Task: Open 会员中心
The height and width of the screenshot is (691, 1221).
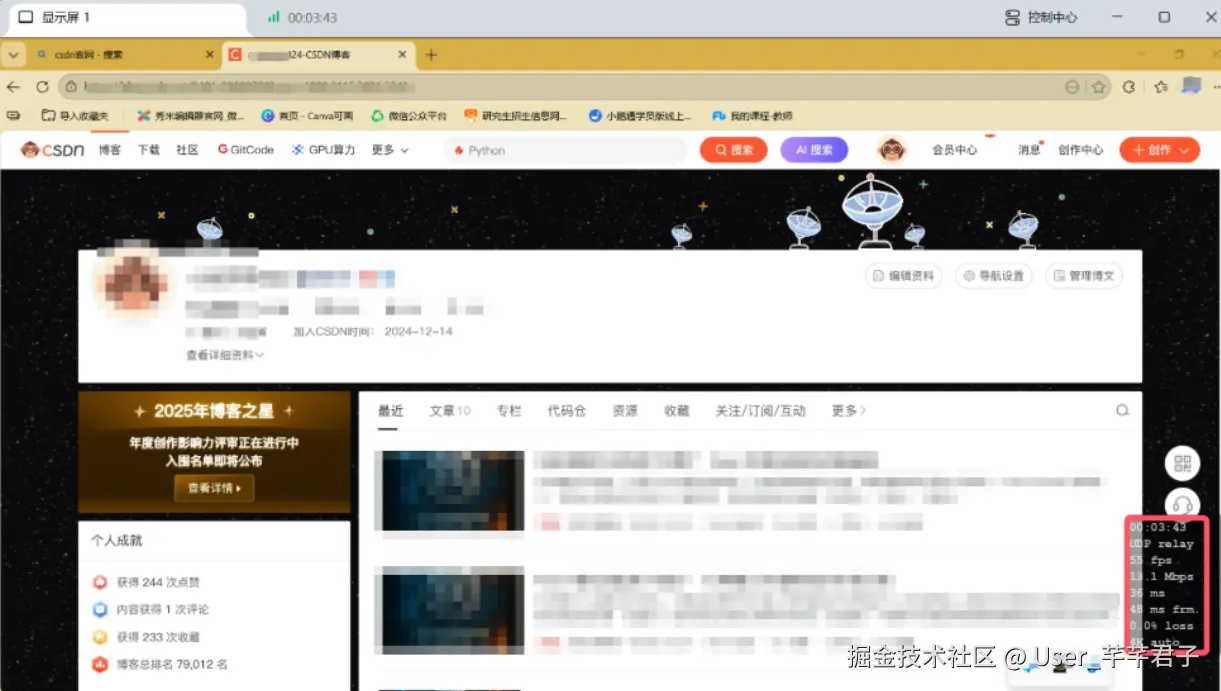Action: point(954,150)
